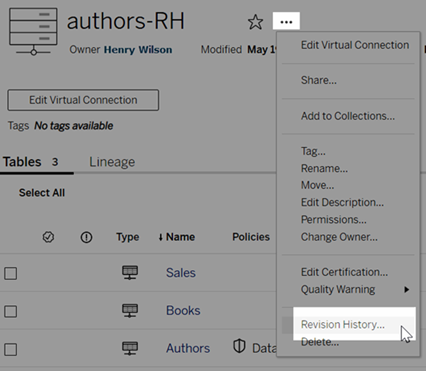Open owner Henry Wilson's profile link
Viewport: 426px width, 371px height.
tap(138, 50)
